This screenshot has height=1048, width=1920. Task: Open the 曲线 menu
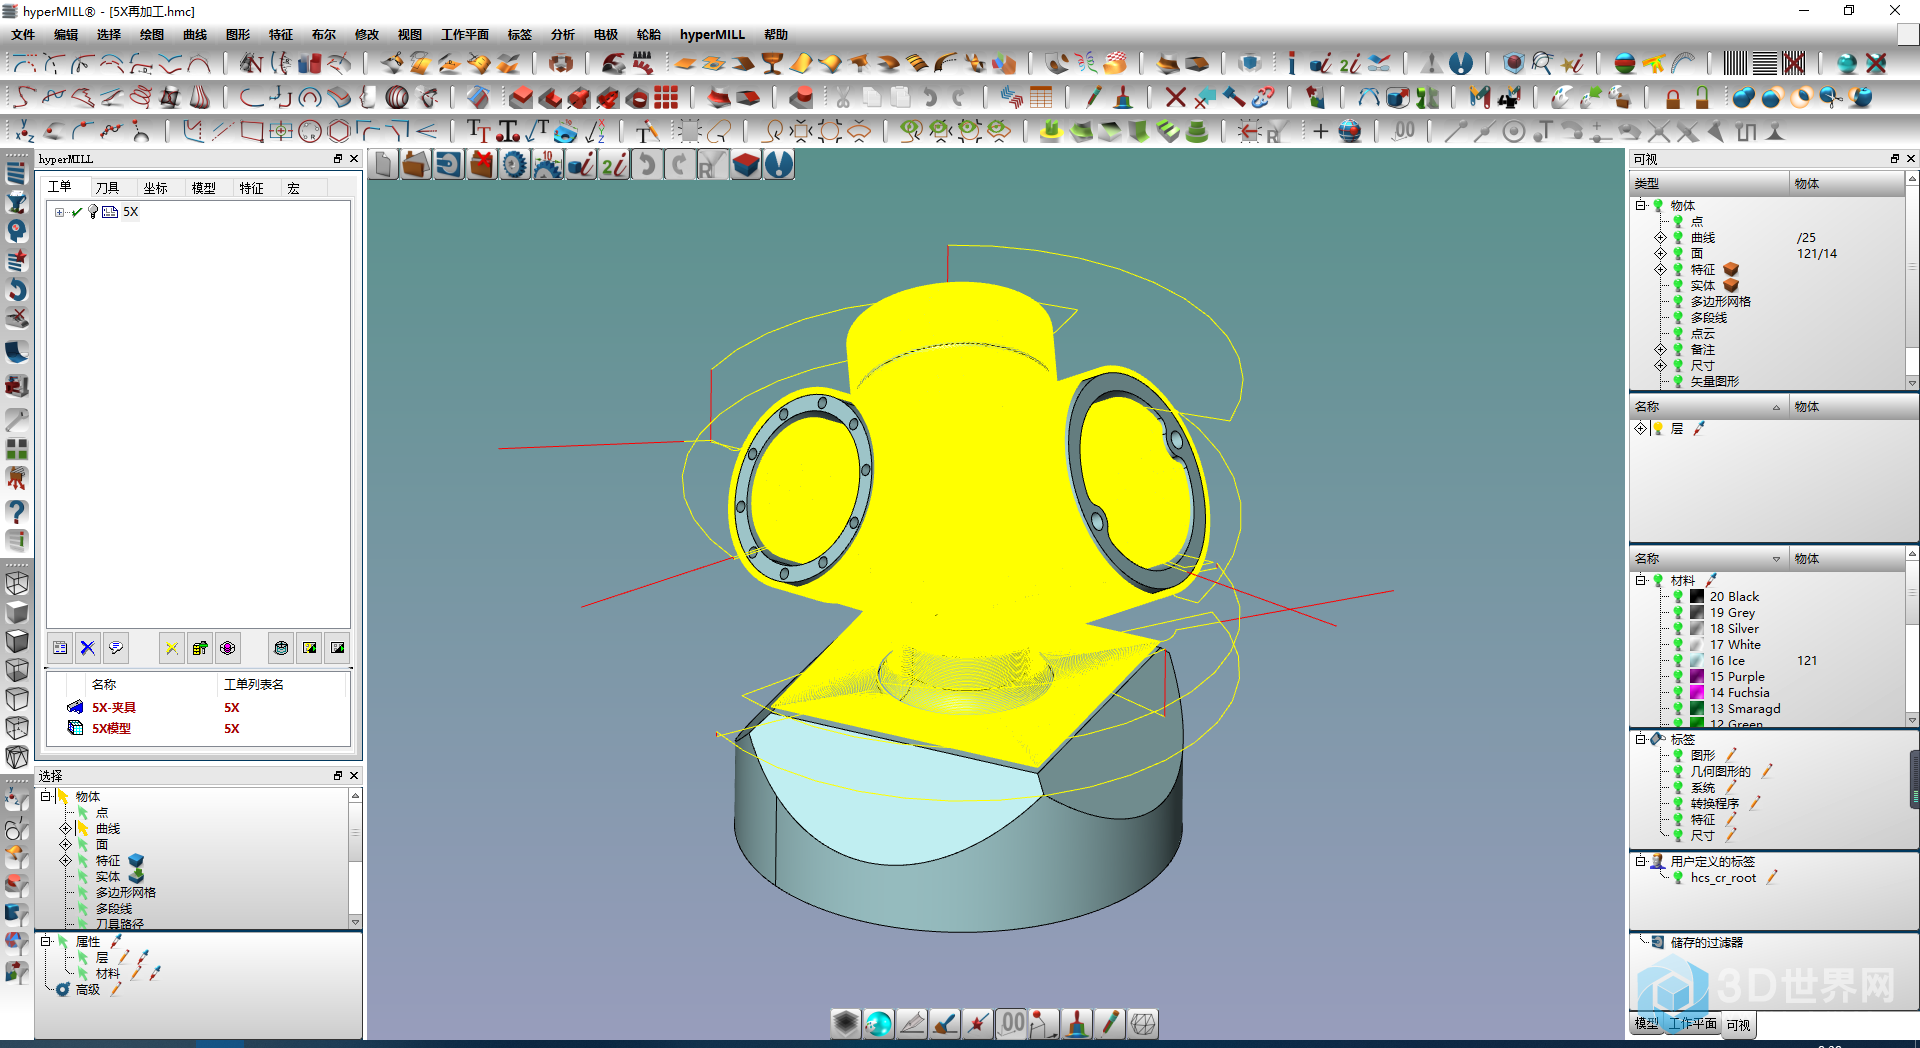(x=195, y=34)
